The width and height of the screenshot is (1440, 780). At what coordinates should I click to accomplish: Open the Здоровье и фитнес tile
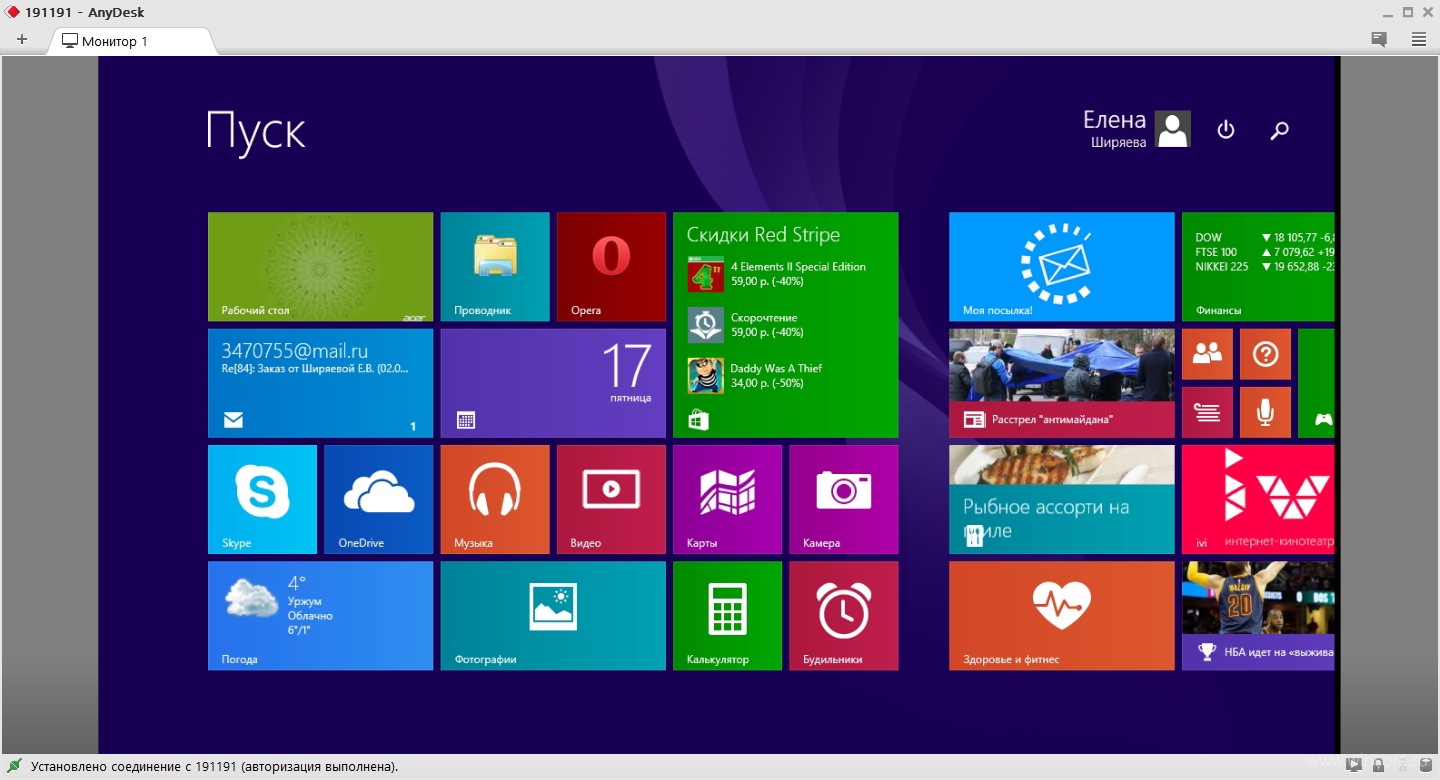coord(1061,615)
